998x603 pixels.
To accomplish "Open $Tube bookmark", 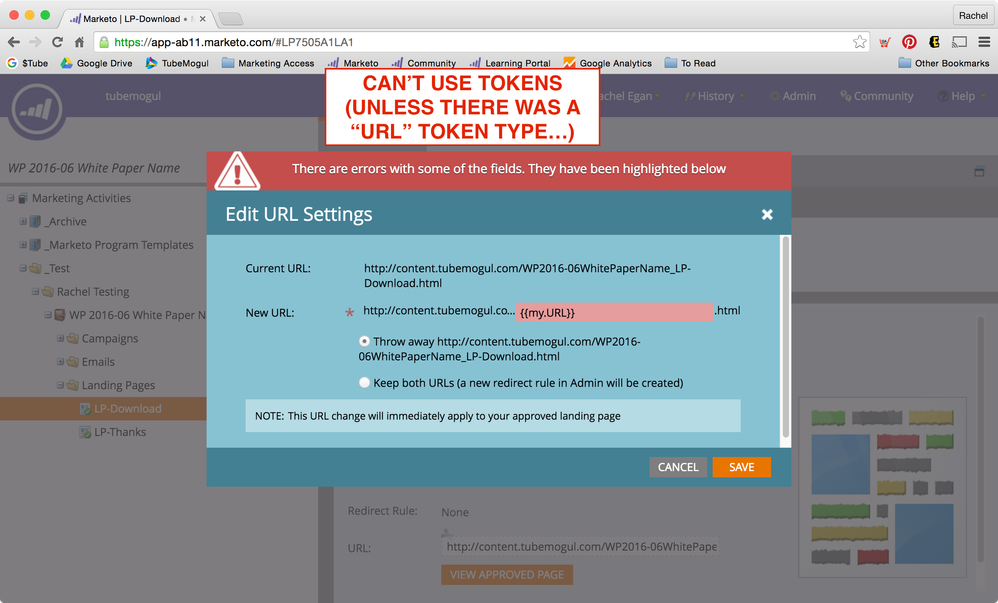I will pyautogui.click(x=27, y=63).
